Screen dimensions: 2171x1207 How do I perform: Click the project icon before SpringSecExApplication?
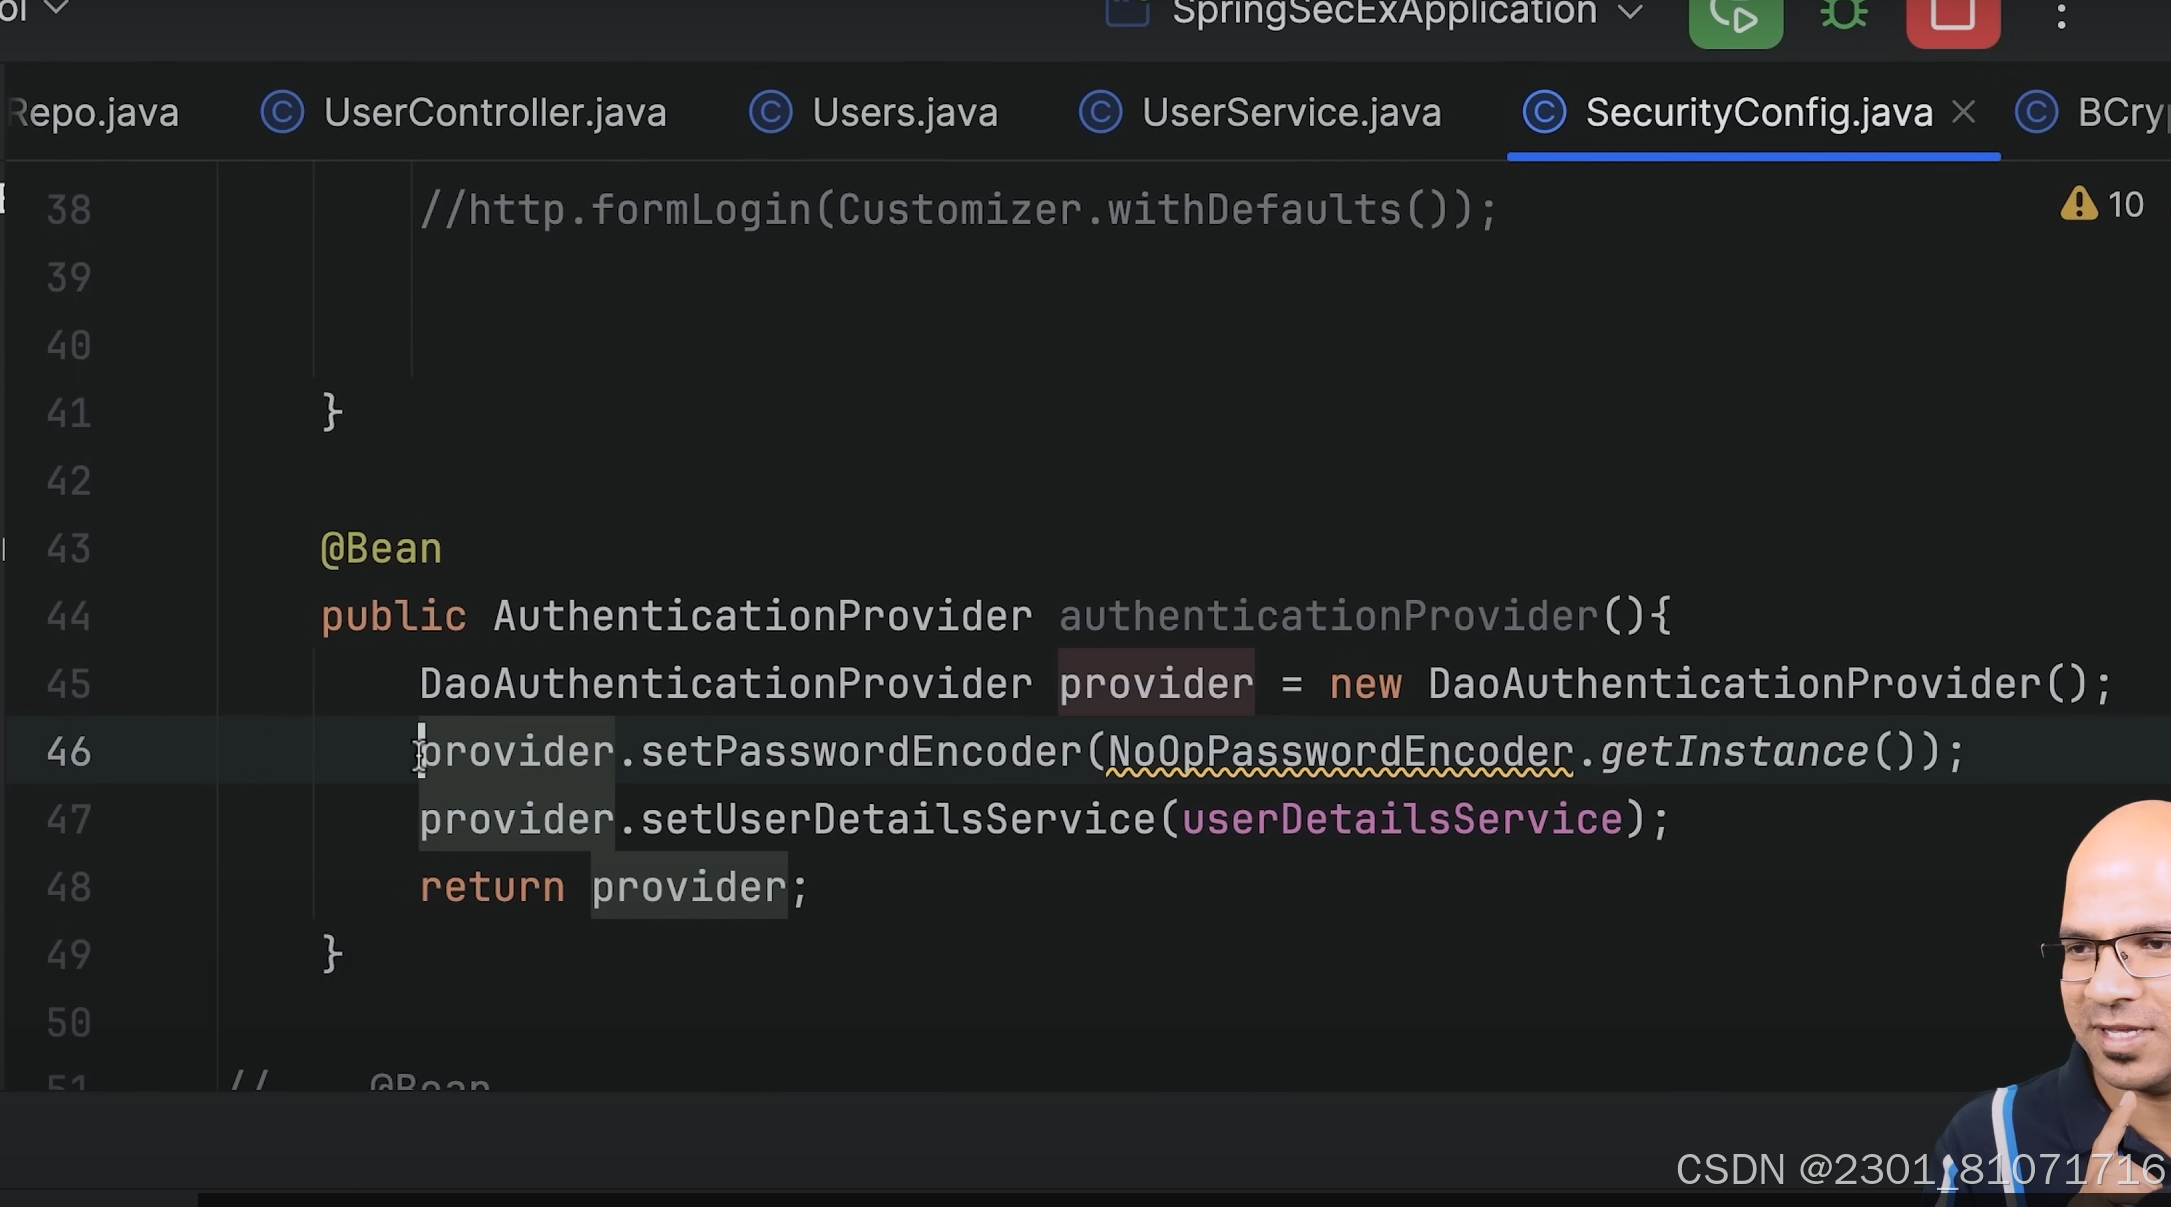pyautogui.click(x=1126, y=13)
